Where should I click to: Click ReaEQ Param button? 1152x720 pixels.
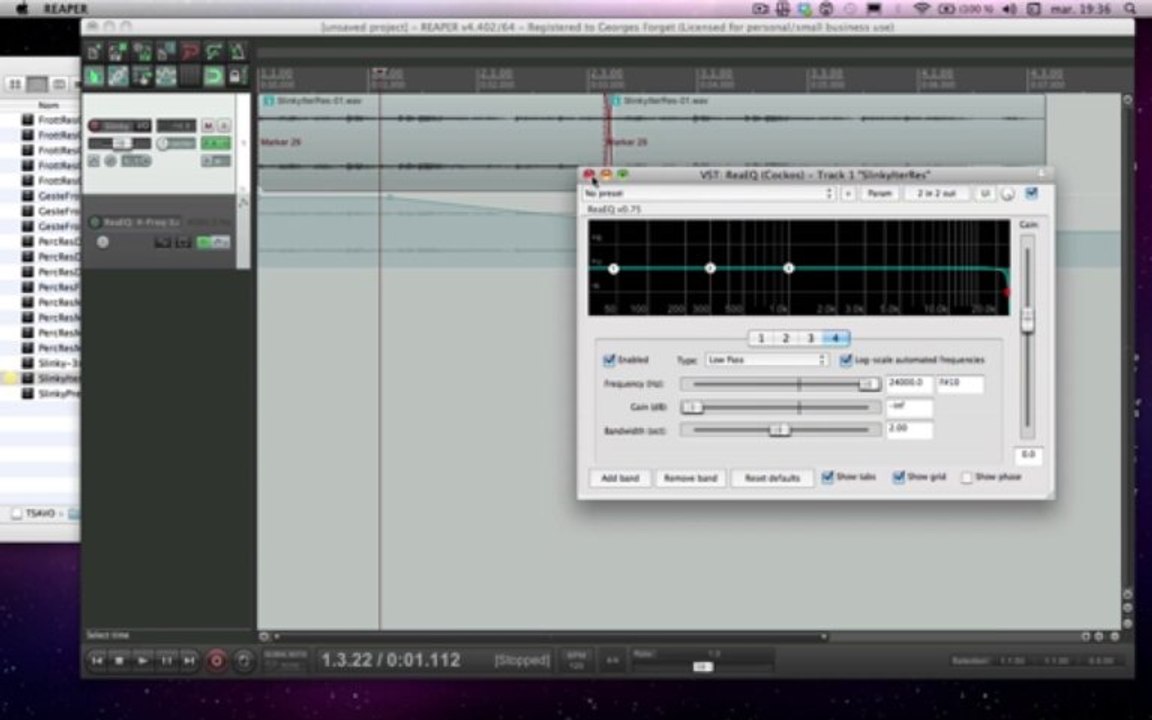(879, 193)
